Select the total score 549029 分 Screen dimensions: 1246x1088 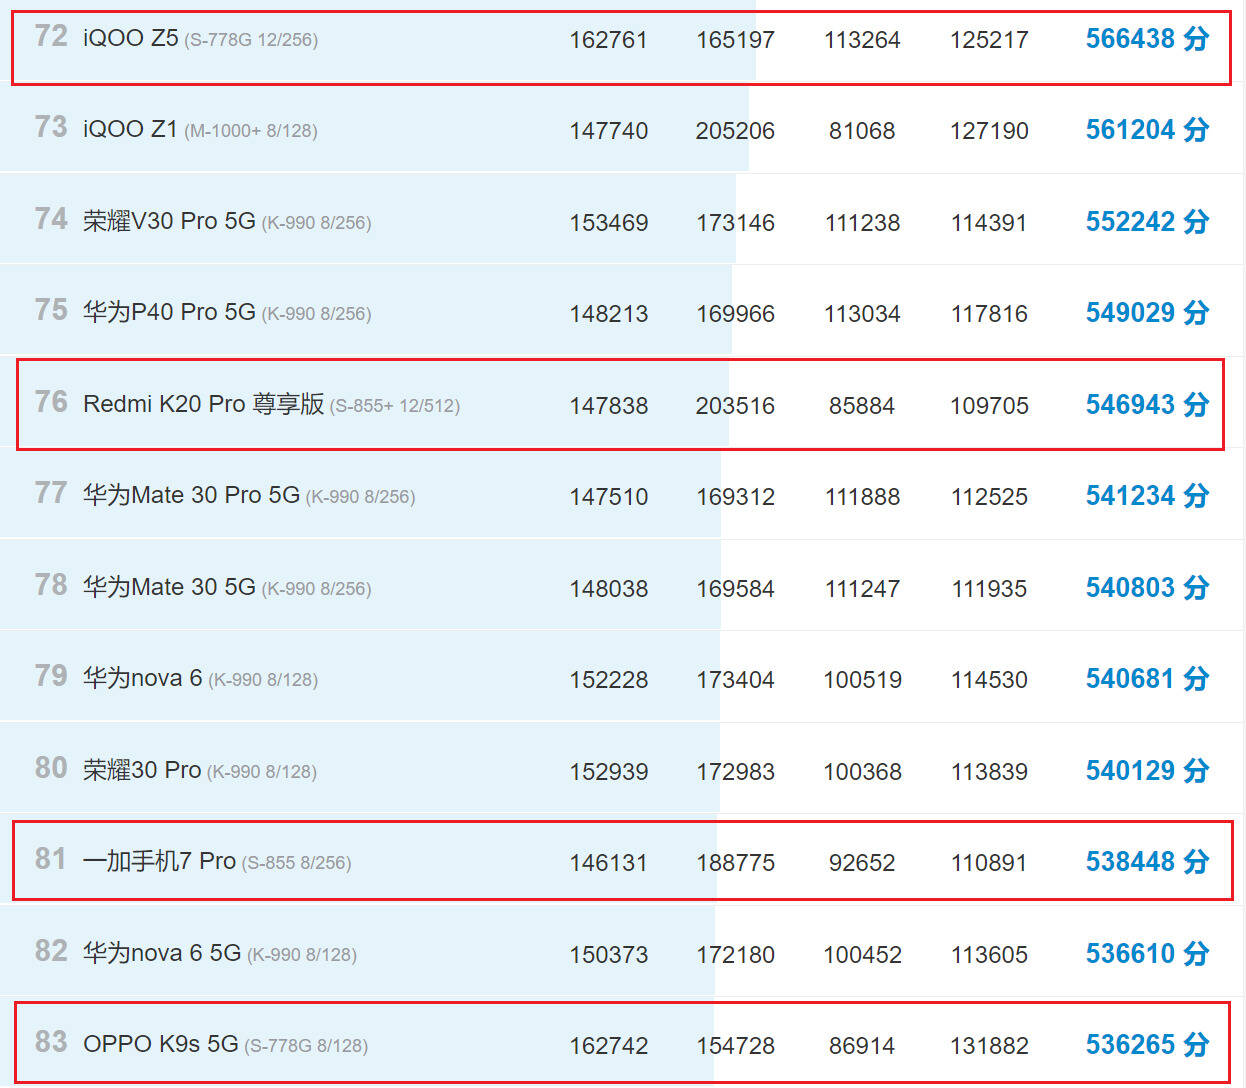tap(1147, 313)
